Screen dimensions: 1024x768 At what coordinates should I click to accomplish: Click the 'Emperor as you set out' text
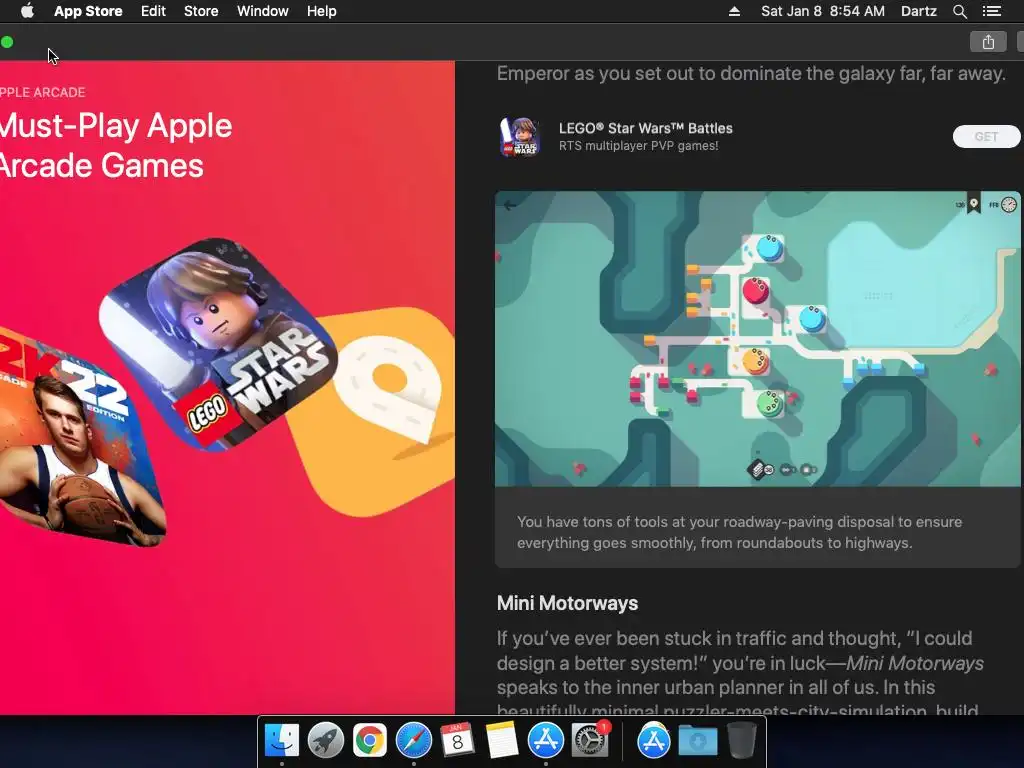[751, 73]
